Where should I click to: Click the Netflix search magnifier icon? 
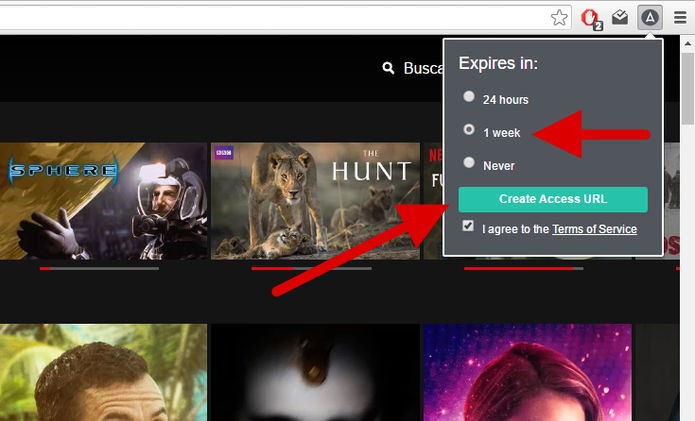388,68
